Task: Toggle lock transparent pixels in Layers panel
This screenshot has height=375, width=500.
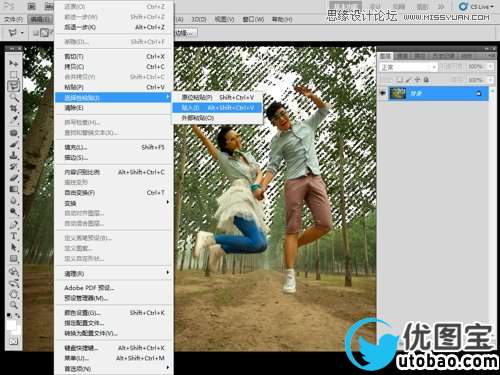Action: pyautogui.click(x=400, y=80)
